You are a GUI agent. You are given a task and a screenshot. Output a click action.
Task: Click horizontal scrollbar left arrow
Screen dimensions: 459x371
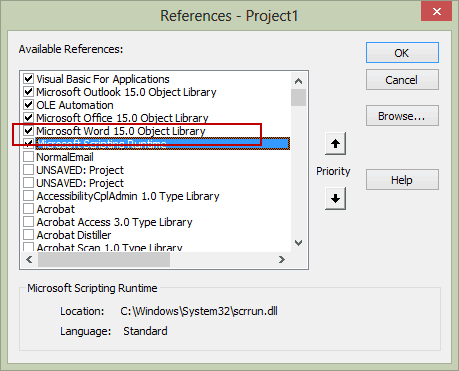29,259
